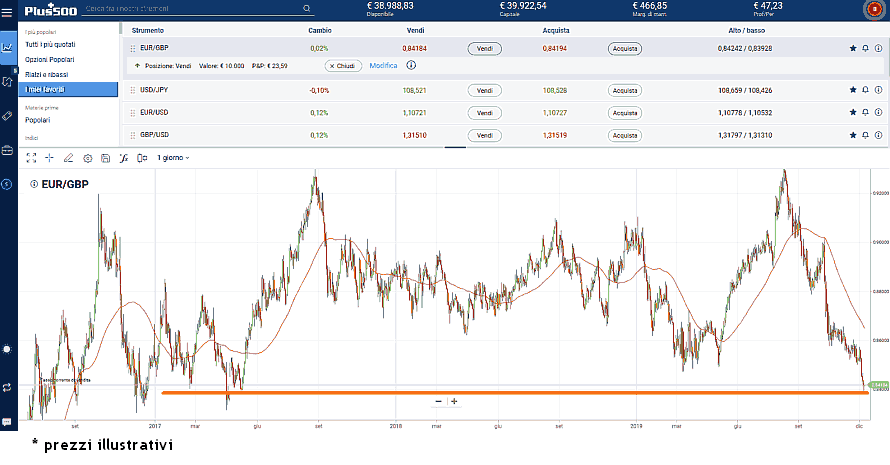
Task: Select 'Tutti i più quotati' category
Action: tap(50, 45)
